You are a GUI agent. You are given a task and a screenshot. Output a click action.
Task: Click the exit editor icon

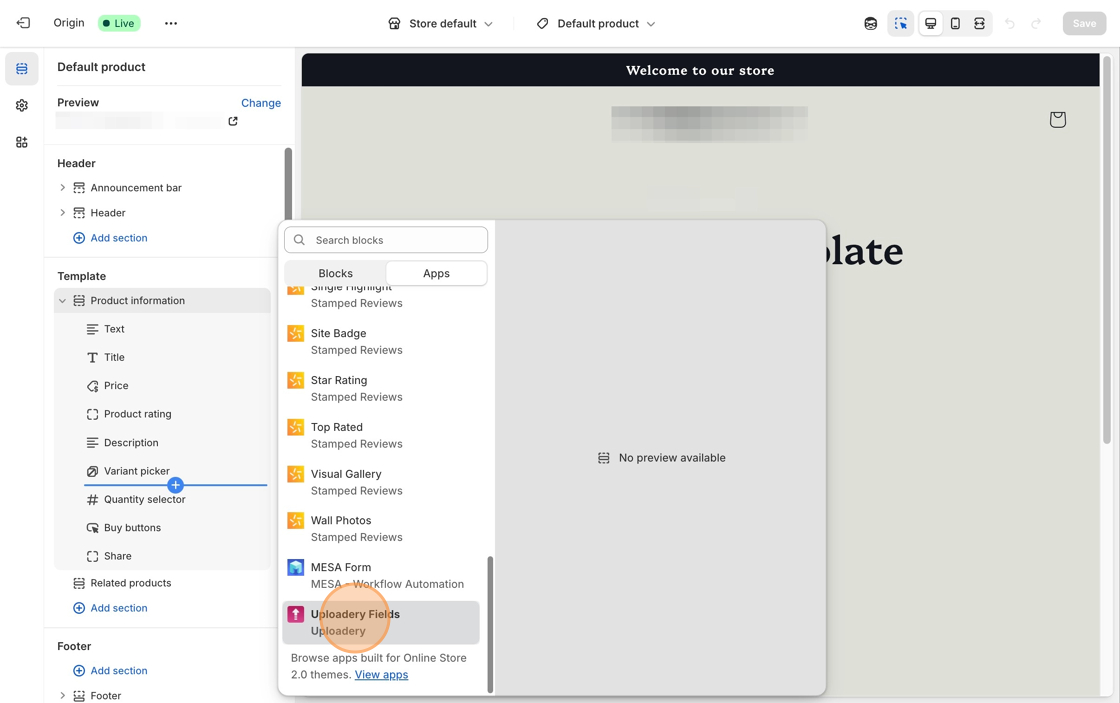point(23,23)
